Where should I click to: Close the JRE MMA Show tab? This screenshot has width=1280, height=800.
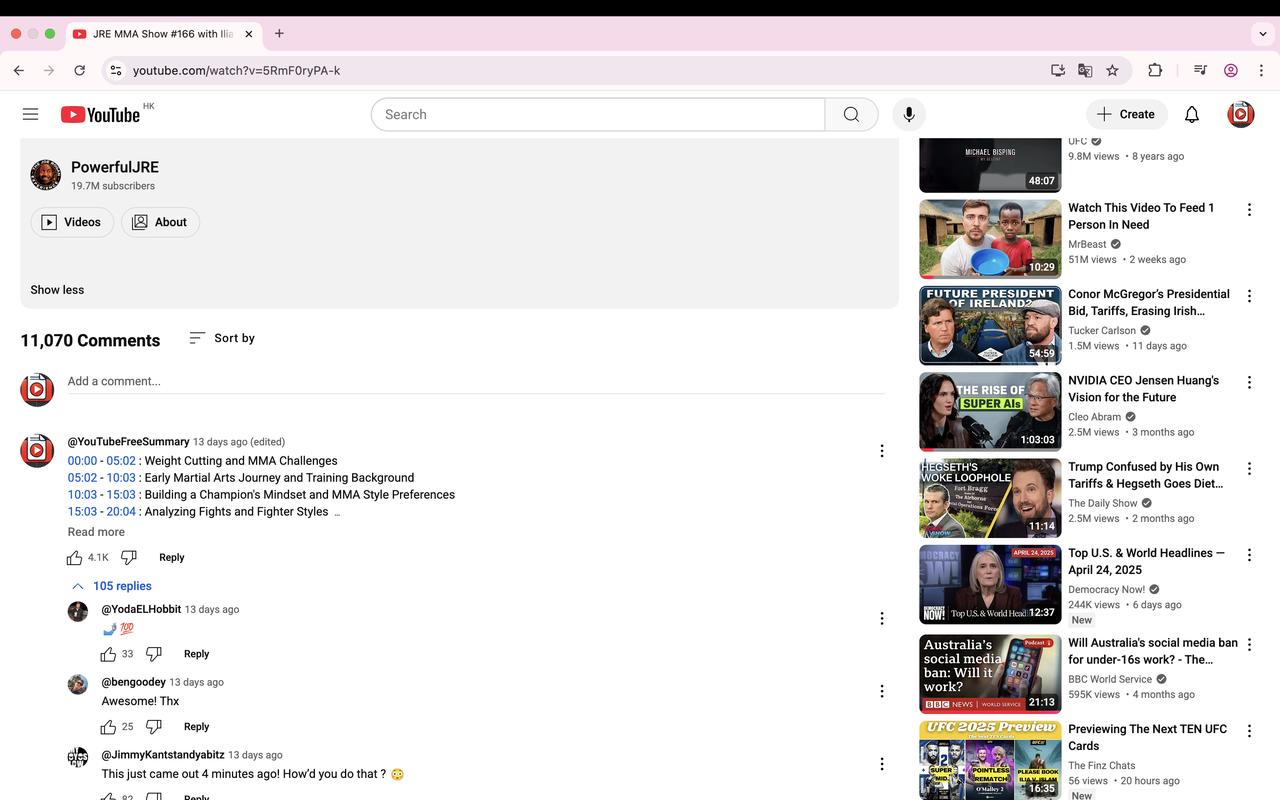pyautogui.click(x=249, y=34)
